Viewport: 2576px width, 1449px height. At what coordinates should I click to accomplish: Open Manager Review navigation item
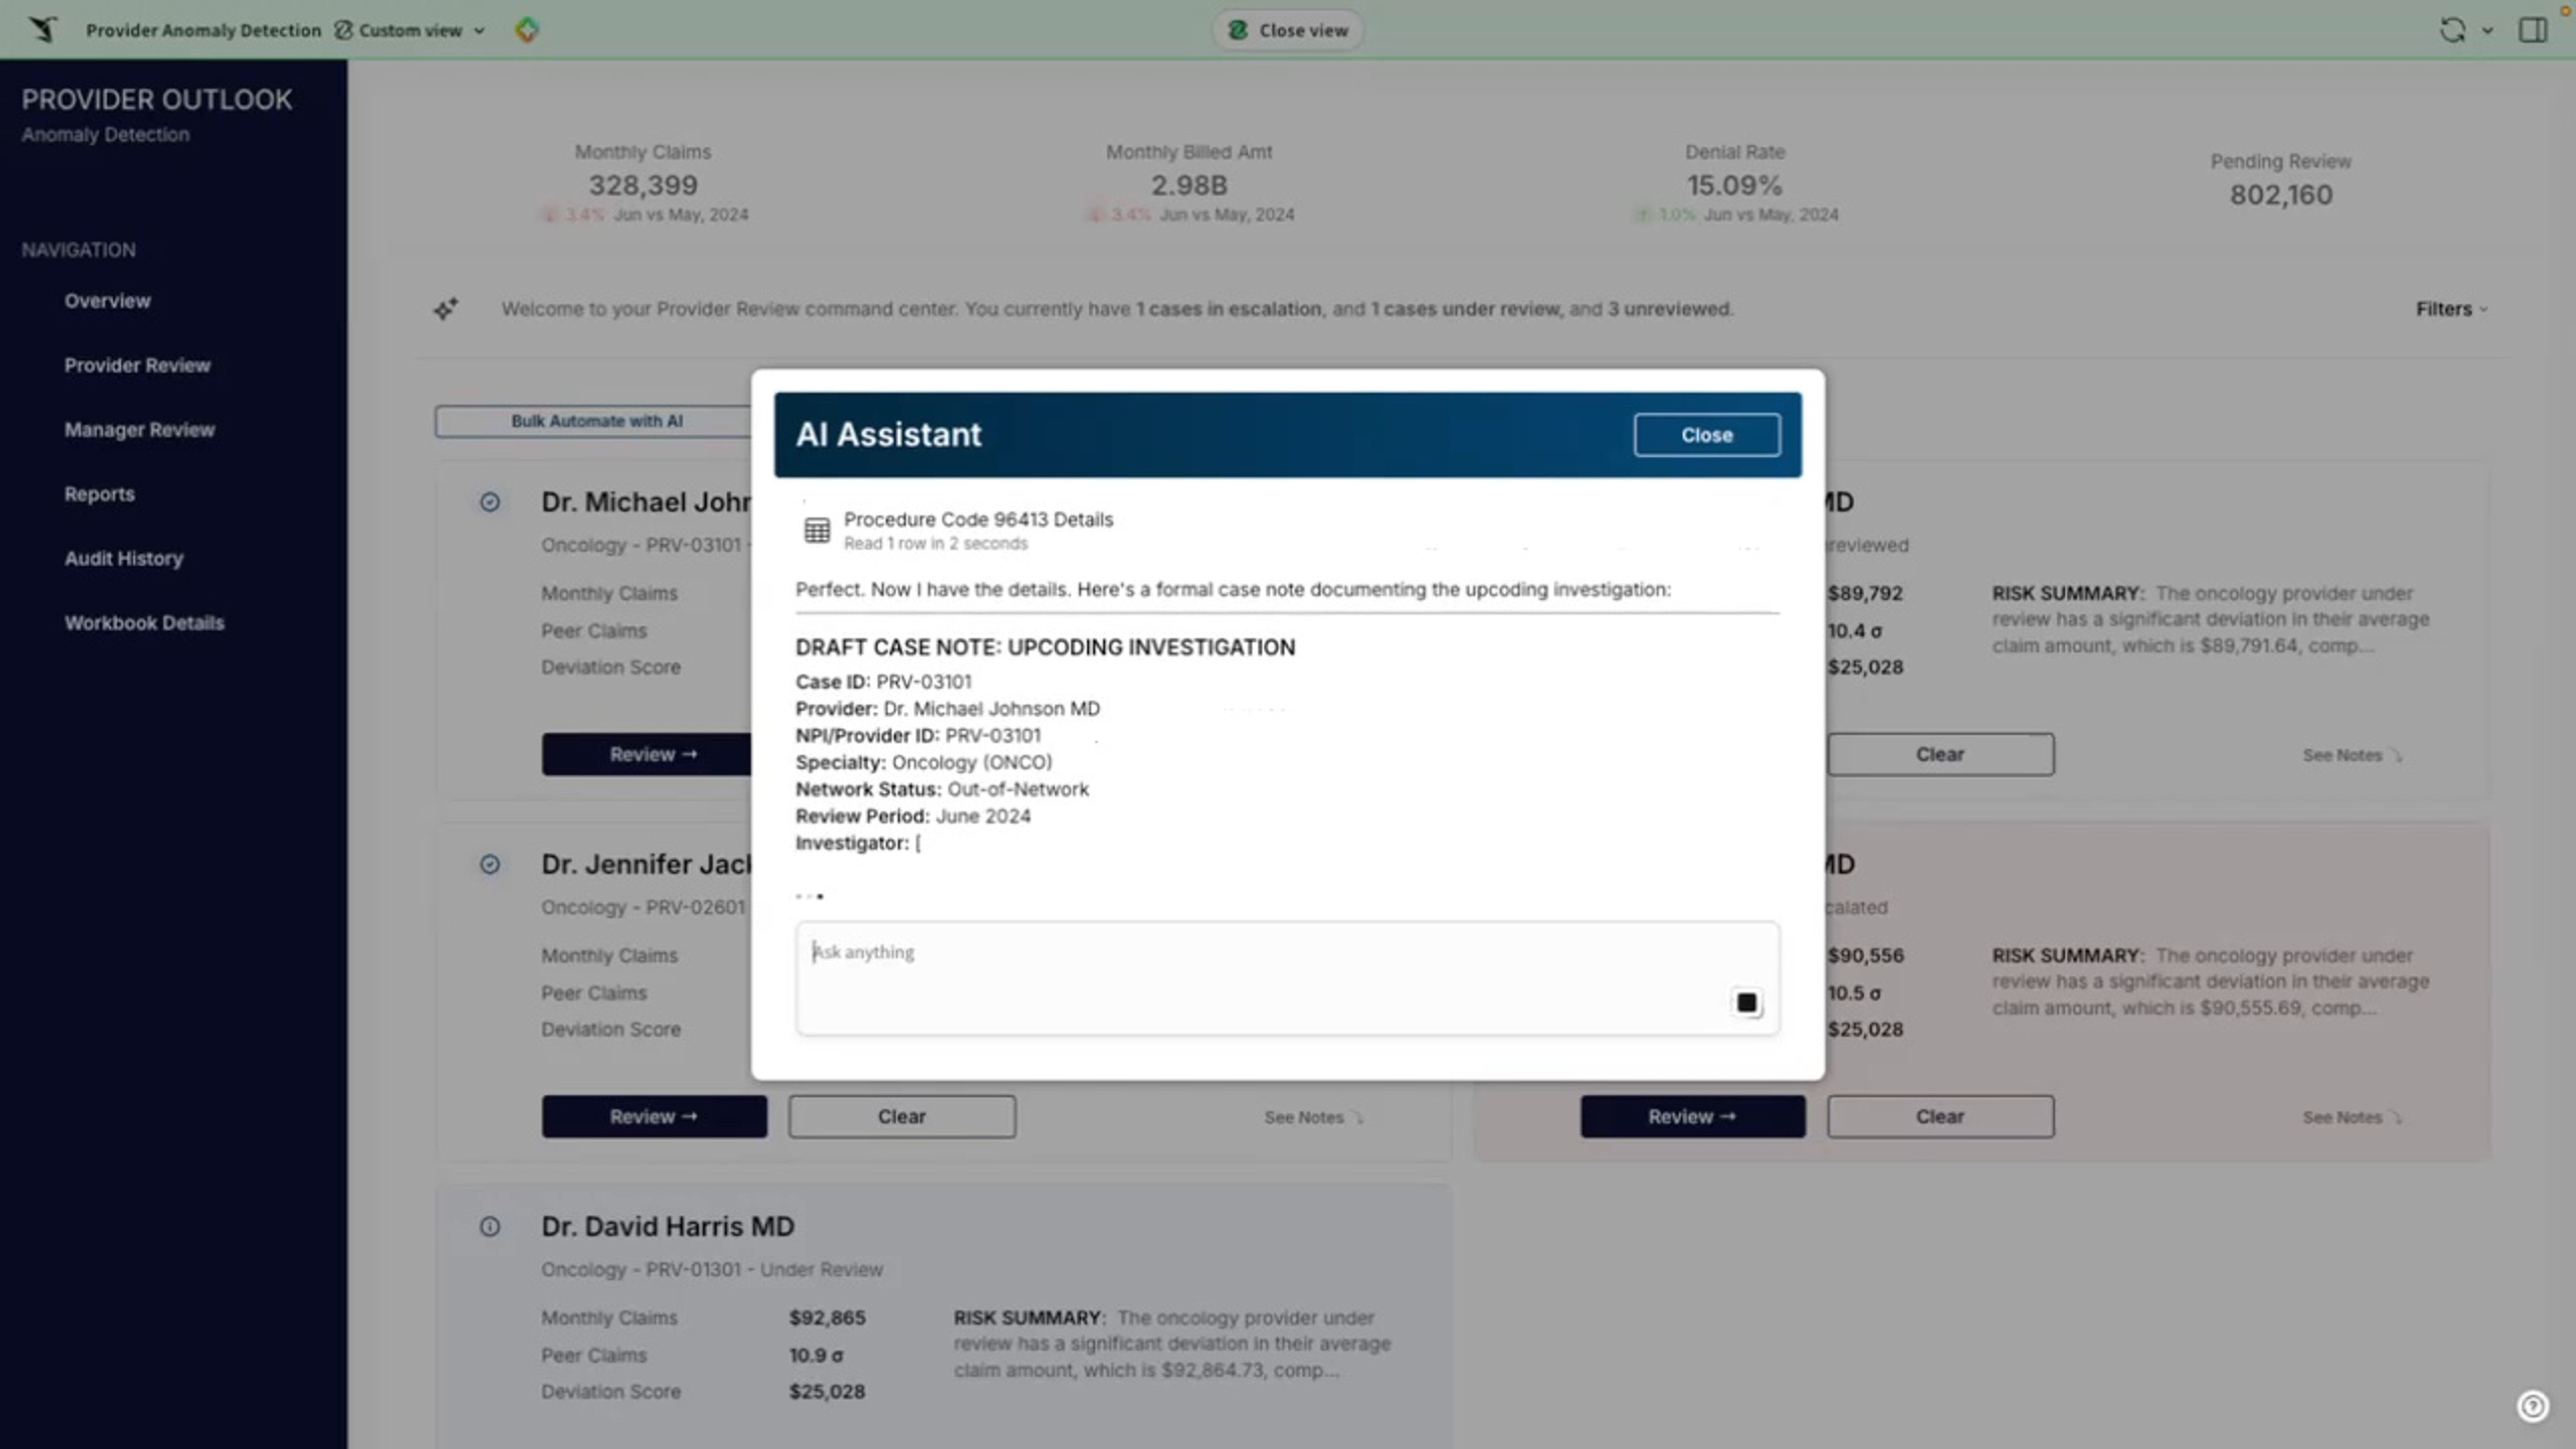[x=139, y=430]
